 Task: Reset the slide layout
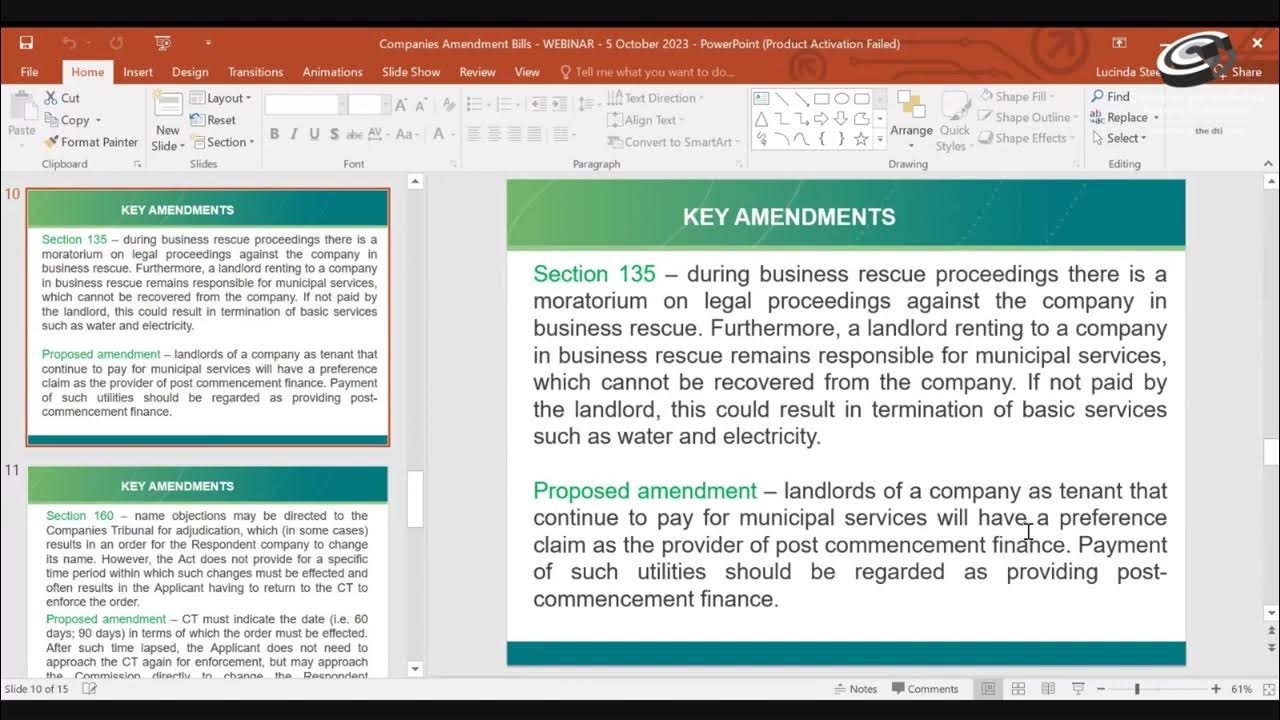point(212,120)
